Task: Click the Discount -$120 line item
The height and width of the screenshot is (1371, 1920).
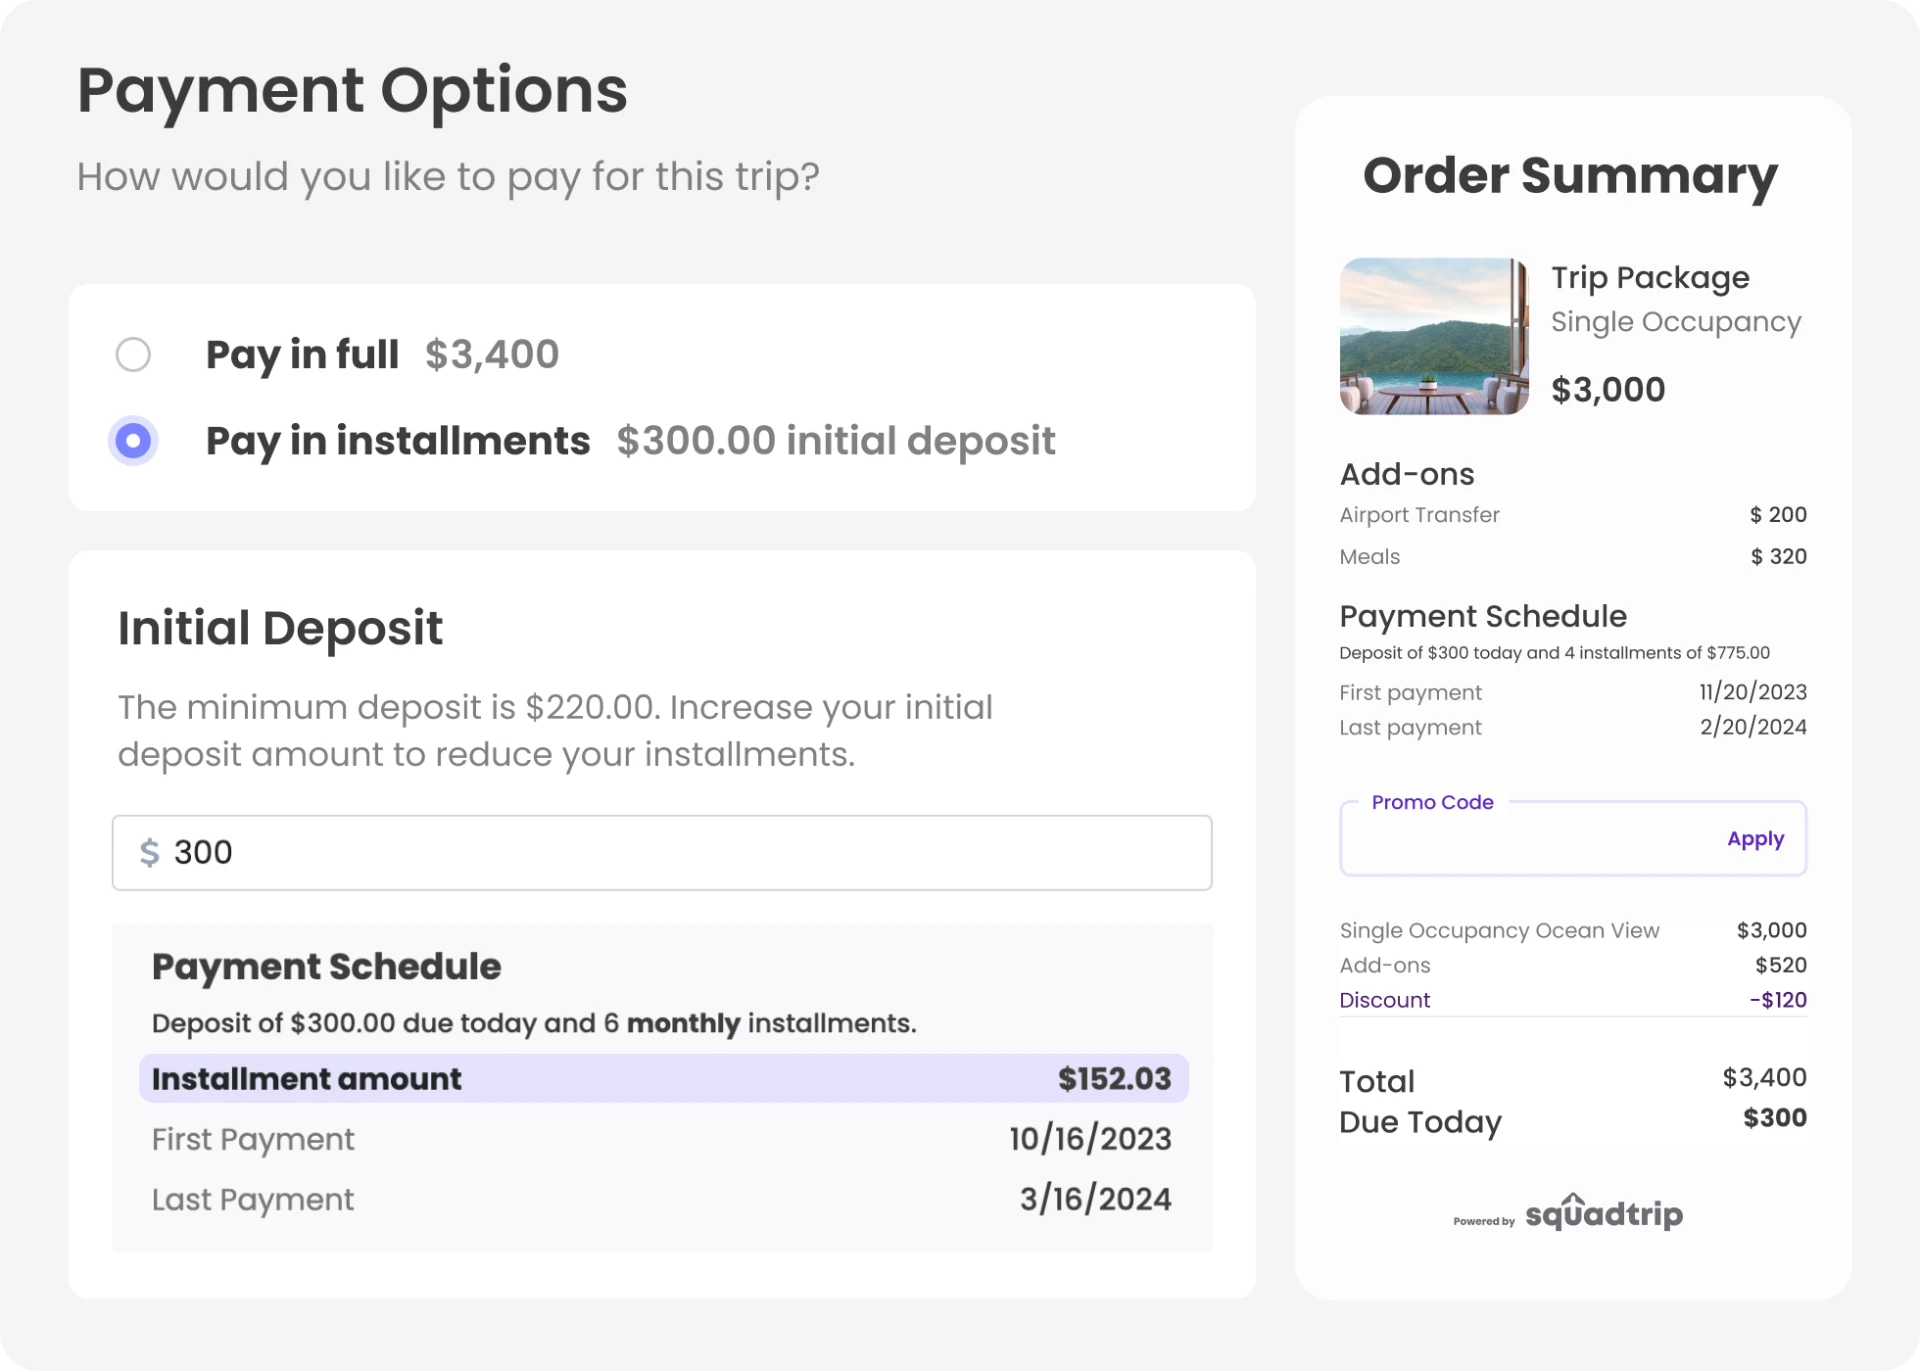Action: (x=1385, y=999)
